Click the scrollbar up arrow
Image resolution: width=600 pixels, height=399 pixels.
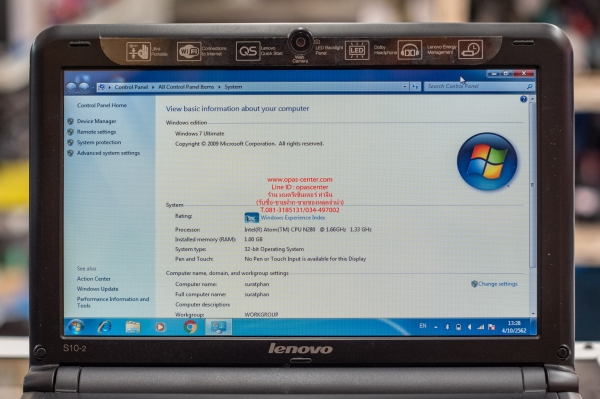pos(532,99)
